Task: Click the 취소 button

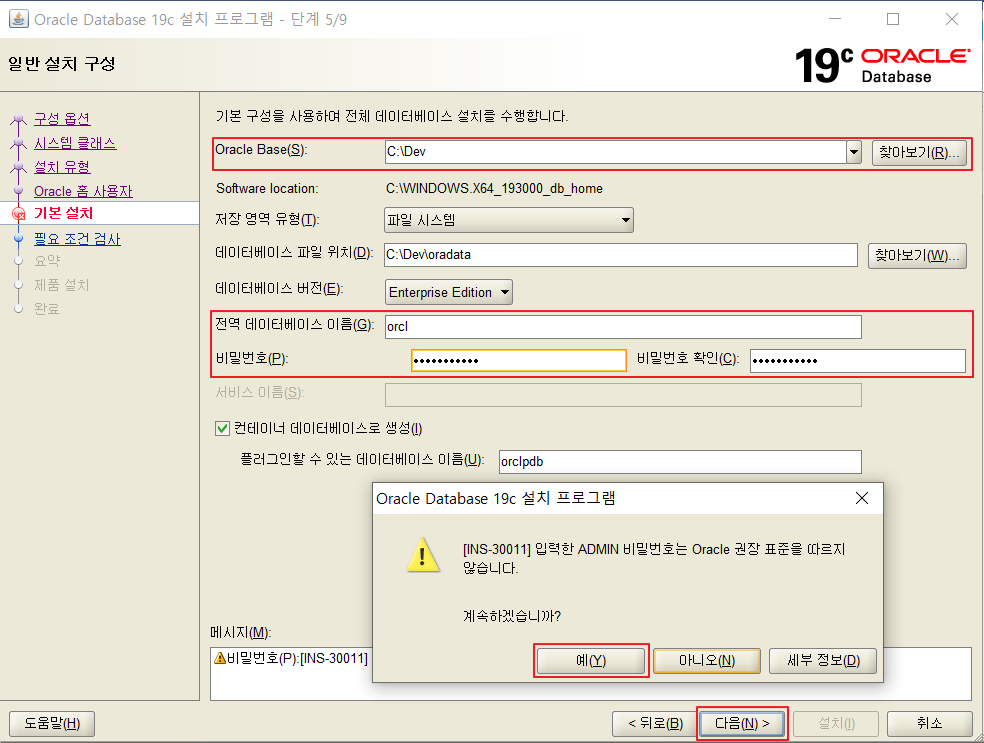Action: [929, 724]
